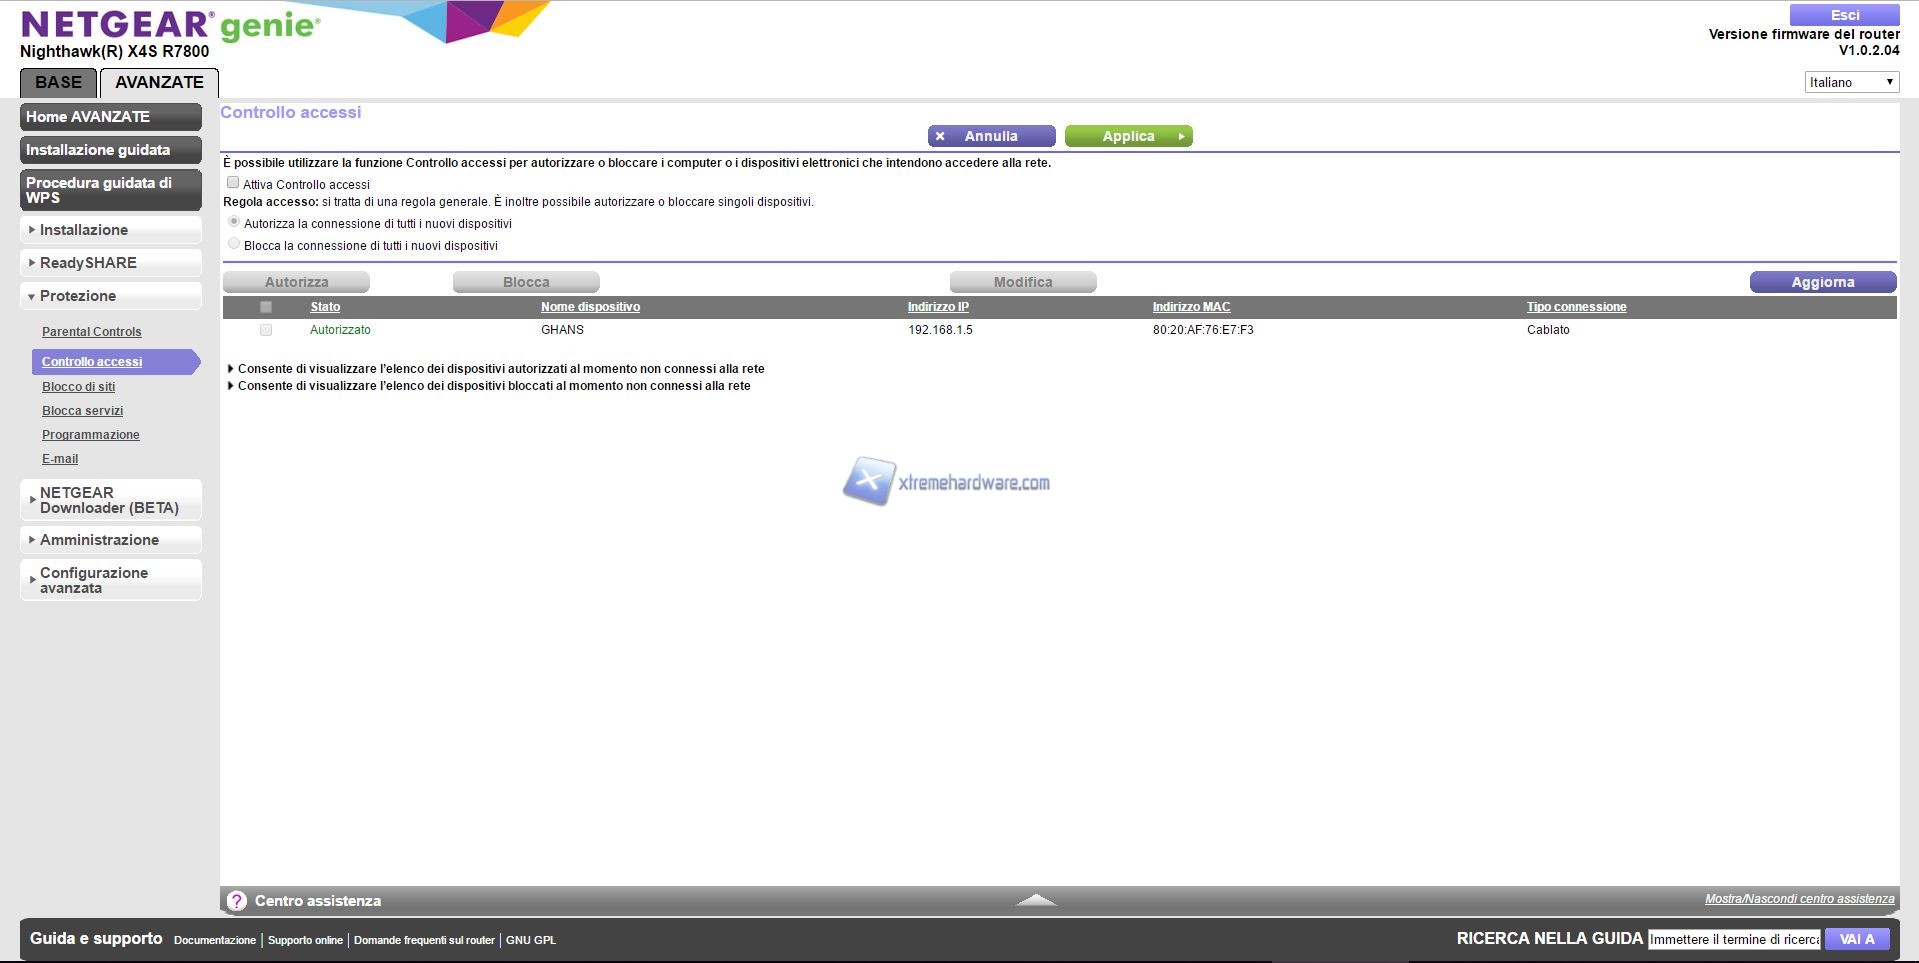Expand list of blocked devices not connected

click(493, 386)
